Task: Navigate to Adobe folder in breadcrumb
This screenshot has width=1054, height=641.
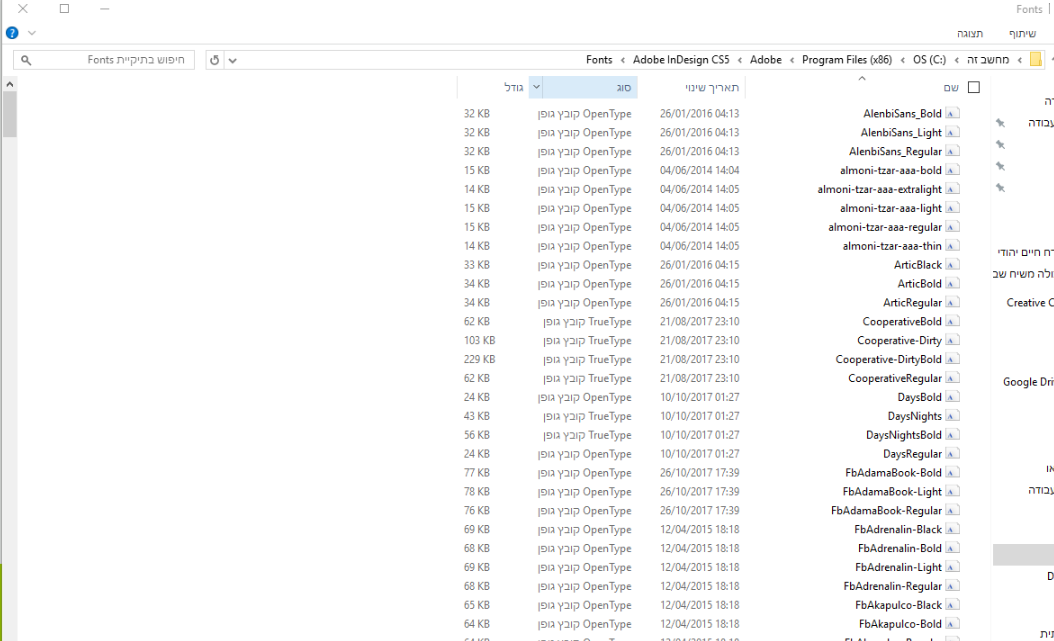Action: click(766, 60)
